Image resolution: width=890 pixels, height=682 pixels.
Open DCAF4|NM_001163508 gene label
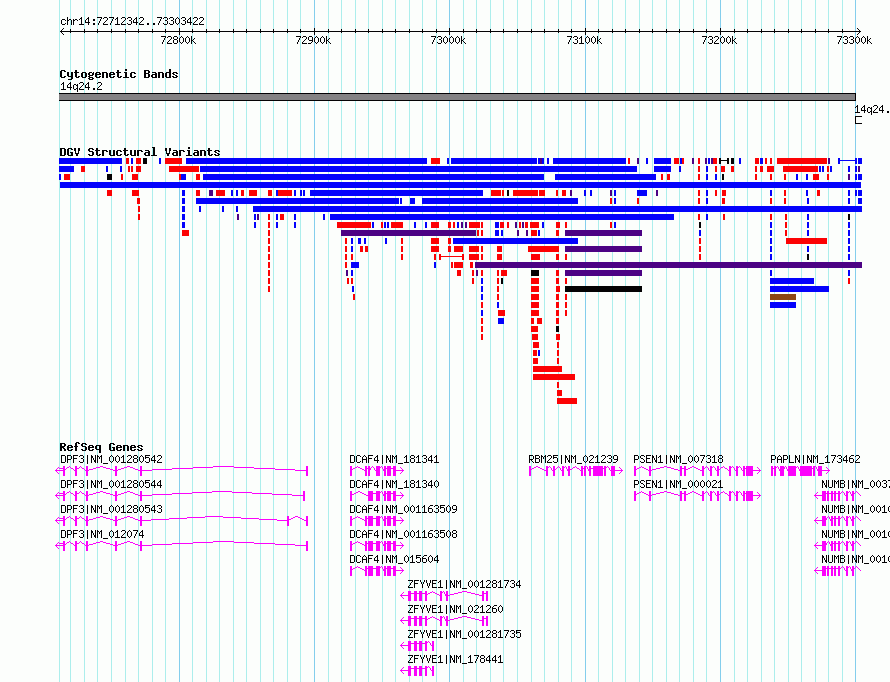coord(404,534)
